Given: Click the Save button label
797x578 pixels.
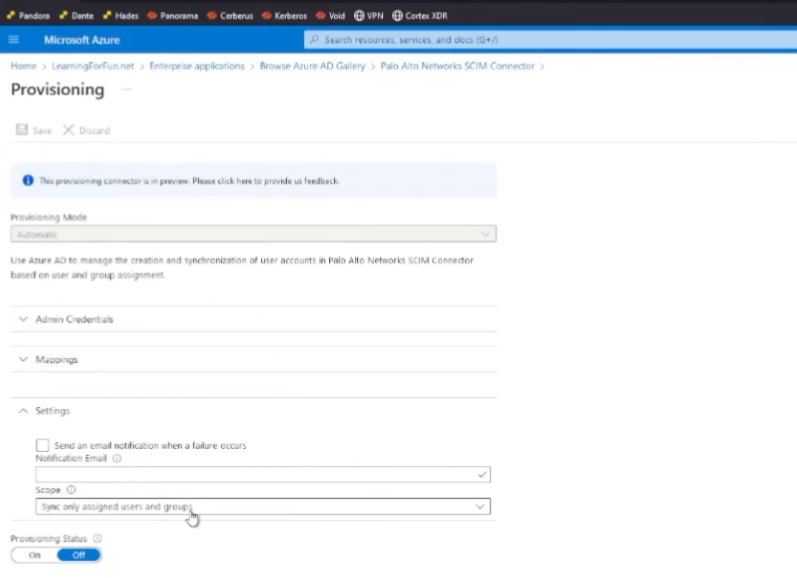Looking at the screenshot, I should 42,131.
